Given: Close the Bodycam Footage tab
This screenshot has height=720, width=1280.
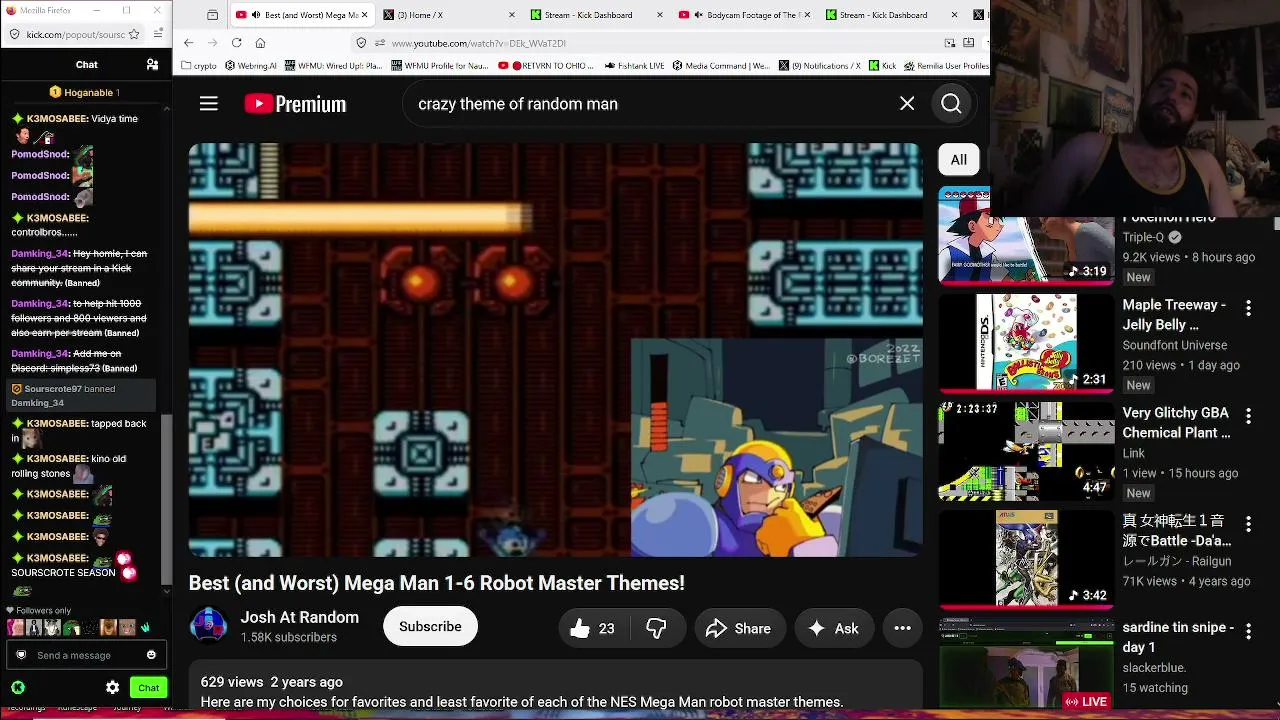Looking at the screenshot, I should click(808, 15).
